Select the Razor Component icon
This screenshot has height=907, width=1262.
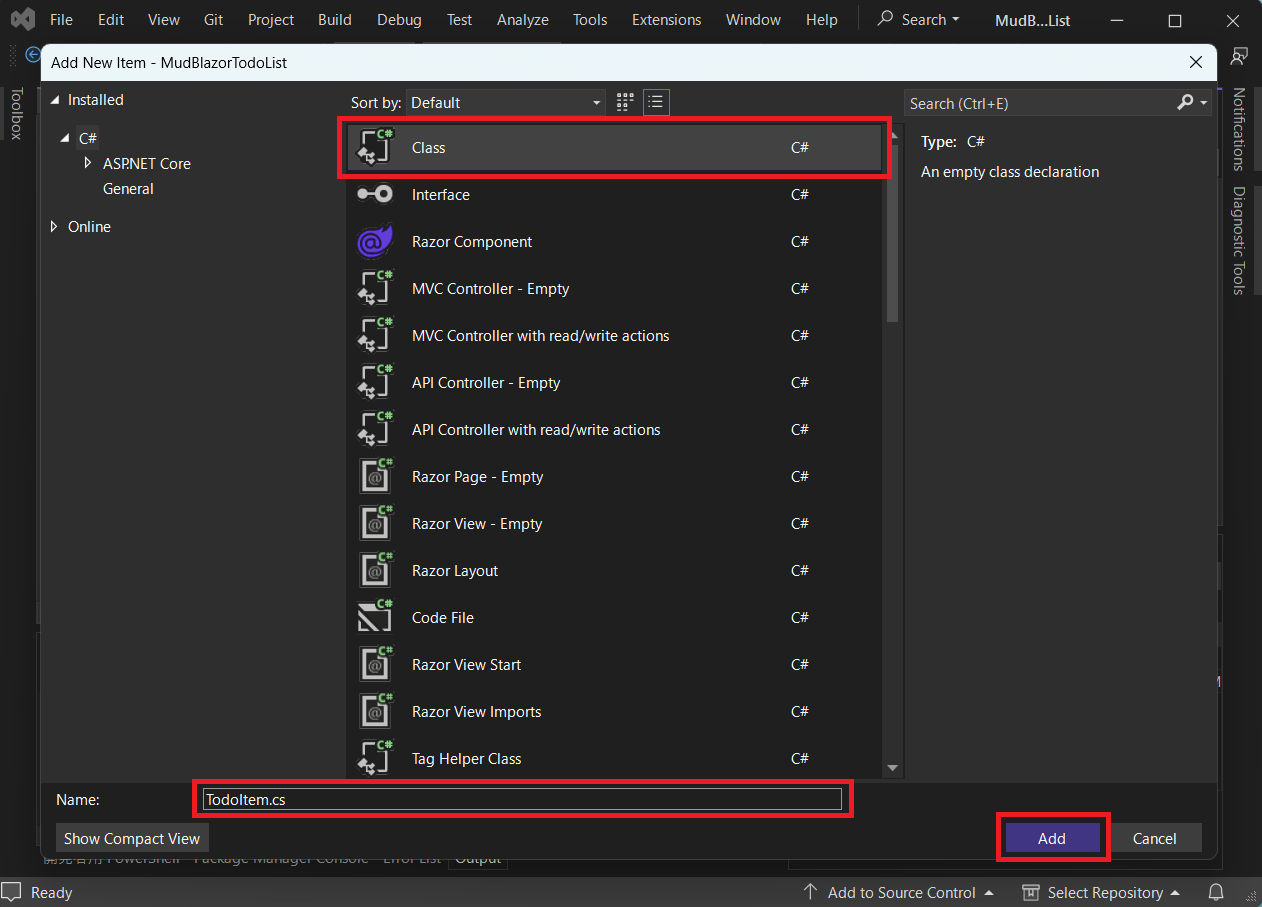click(375, 241)
